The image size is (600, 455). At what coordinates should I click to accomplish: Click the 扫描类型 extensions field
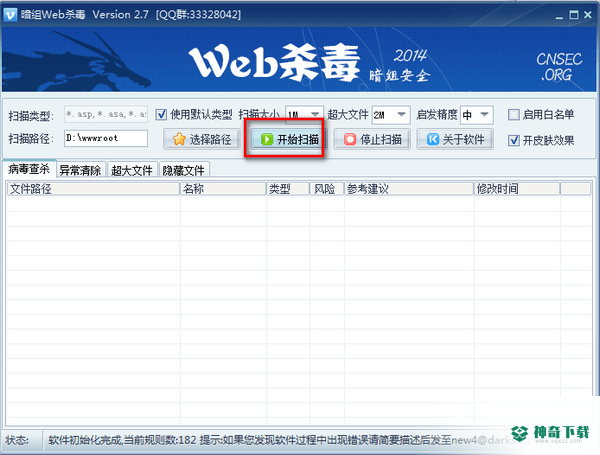click(x=106, y=114)
